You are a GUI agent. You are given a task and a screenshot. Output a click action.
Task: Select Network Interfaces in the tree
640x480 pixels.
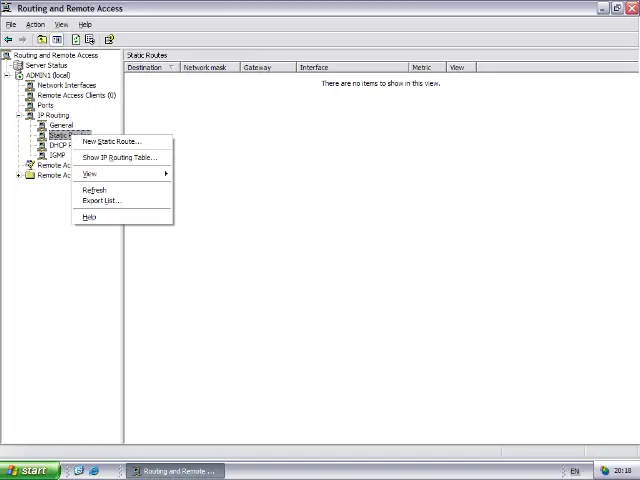coord(67,85)
